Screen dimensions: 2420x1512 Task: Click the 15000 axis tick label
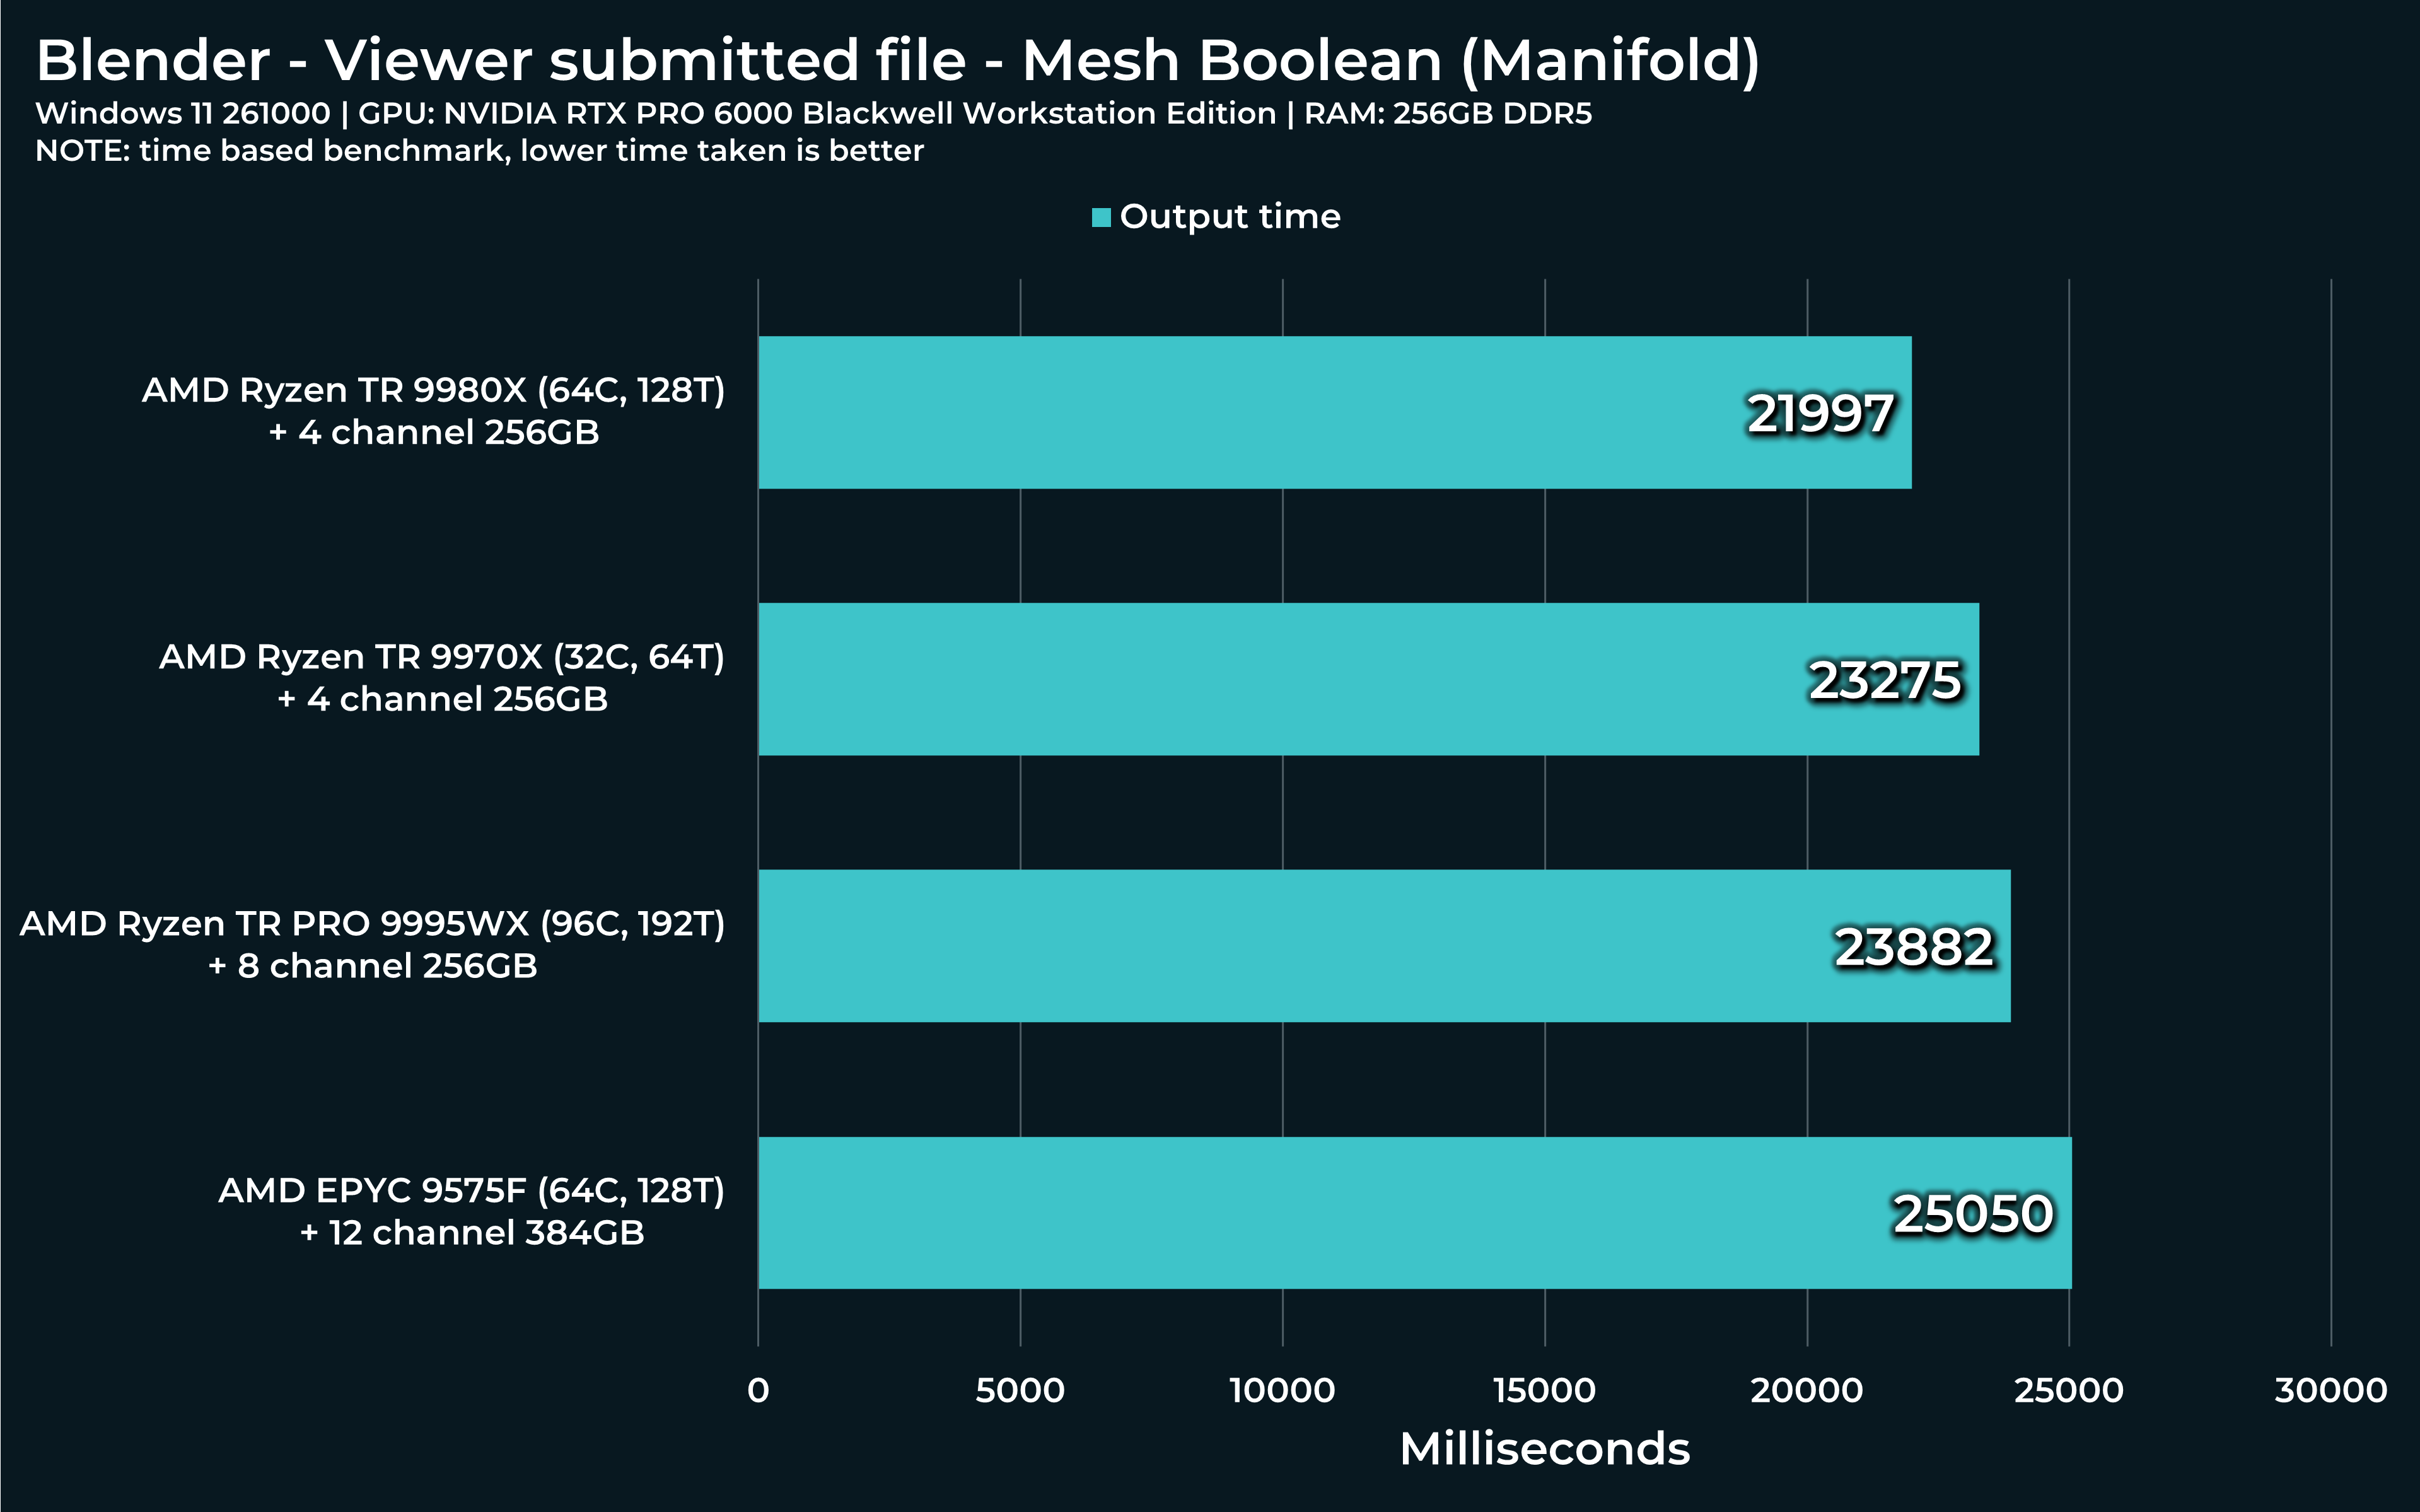(1544, 1390)
